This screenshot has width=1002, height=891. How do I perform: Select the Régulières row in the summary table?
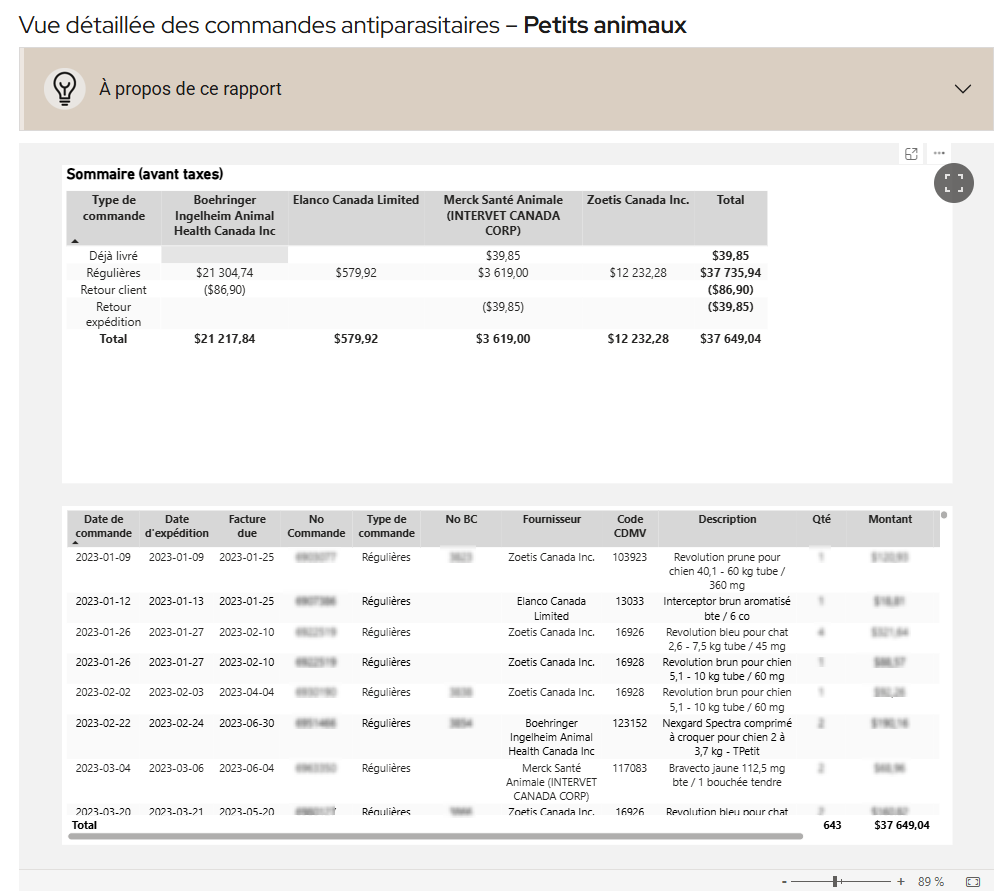[x=113, y=273]
